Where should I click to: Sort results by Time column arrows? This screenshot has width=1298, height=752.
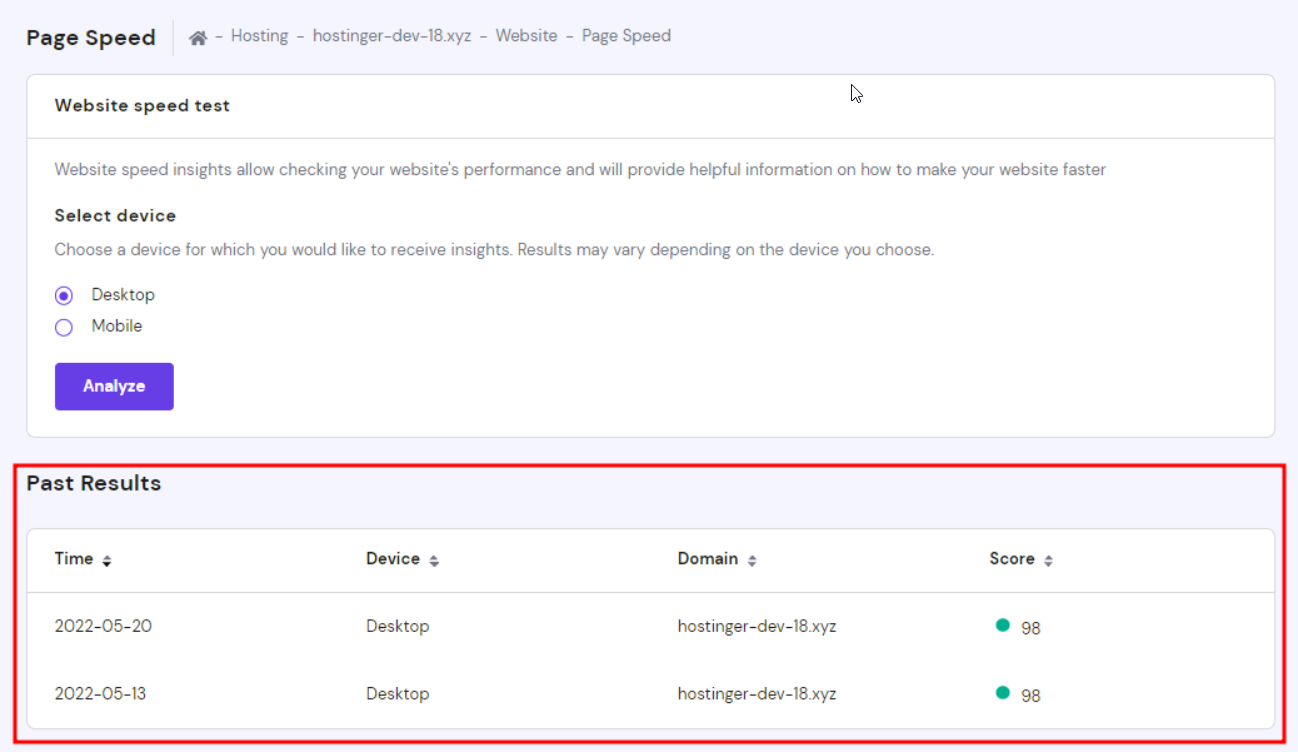(x=107, y=561)
